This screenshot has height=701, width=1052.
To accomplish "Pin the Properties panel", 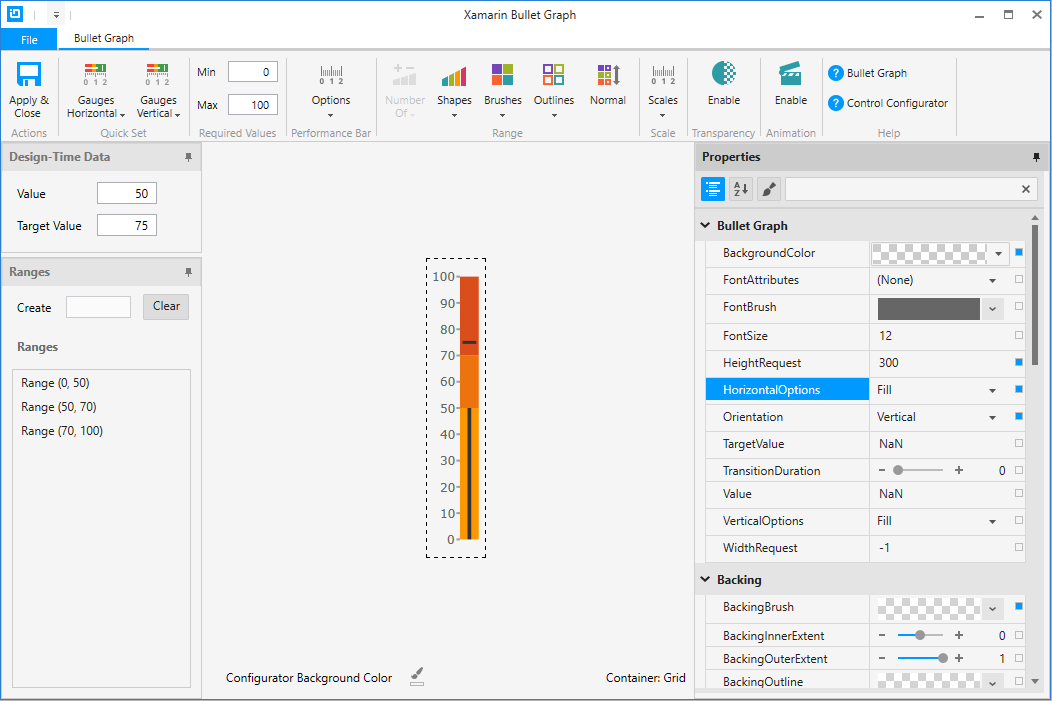I will [1037, 157].
